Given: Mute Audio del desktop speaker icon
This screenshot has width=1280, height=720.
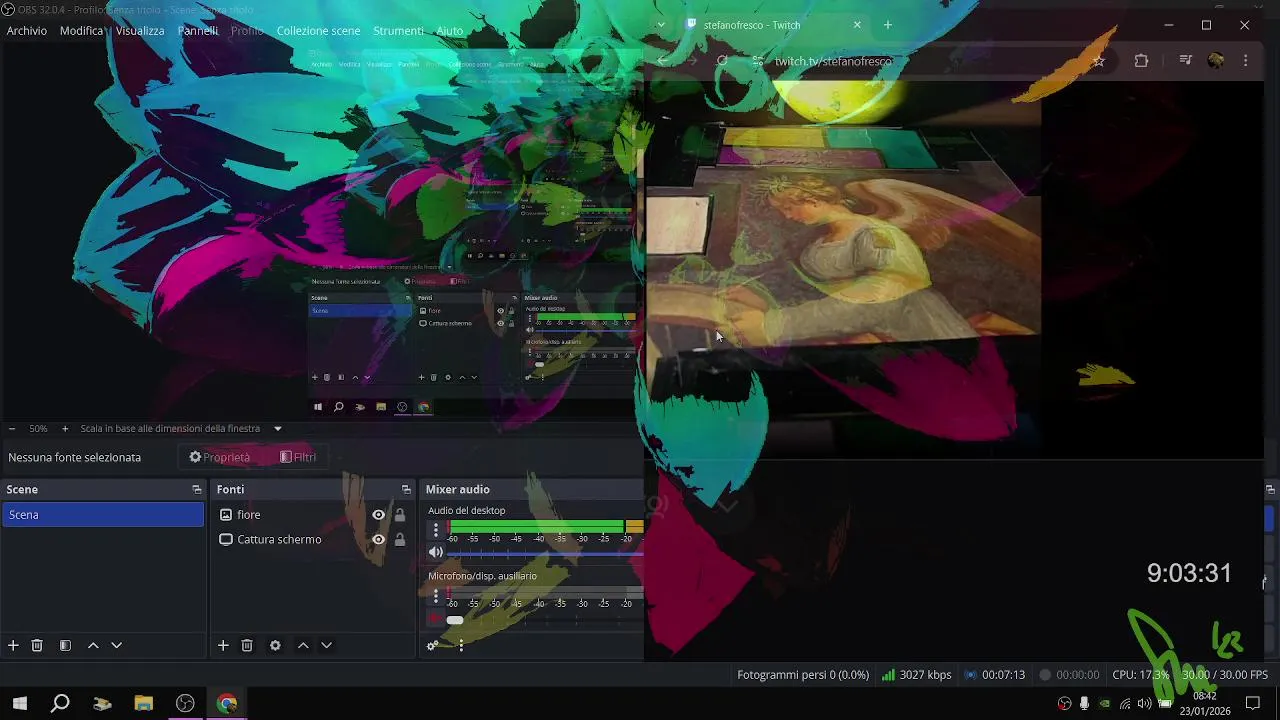Looking at the screenshot, I should (x=435, y=552).
